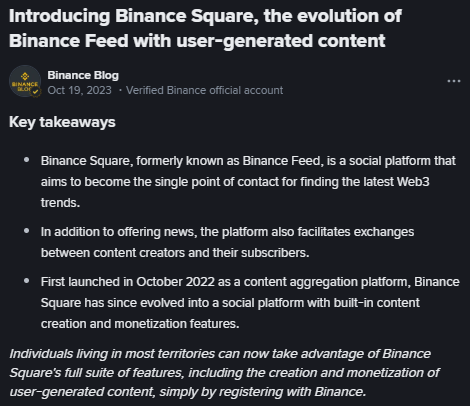The image size is (470, 406).
Task: Click the first takeaway about Web3 trends
Action: (x=248, y=182)
